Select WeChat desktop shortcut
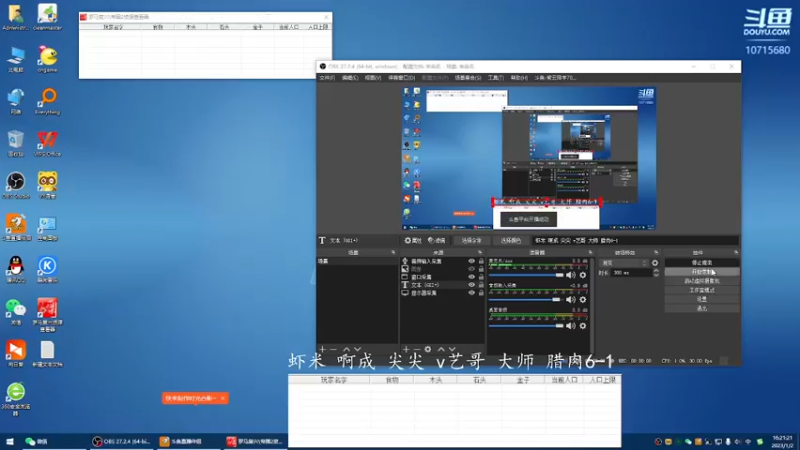Viewport: 800px width, 450px height. click(16, 312)
